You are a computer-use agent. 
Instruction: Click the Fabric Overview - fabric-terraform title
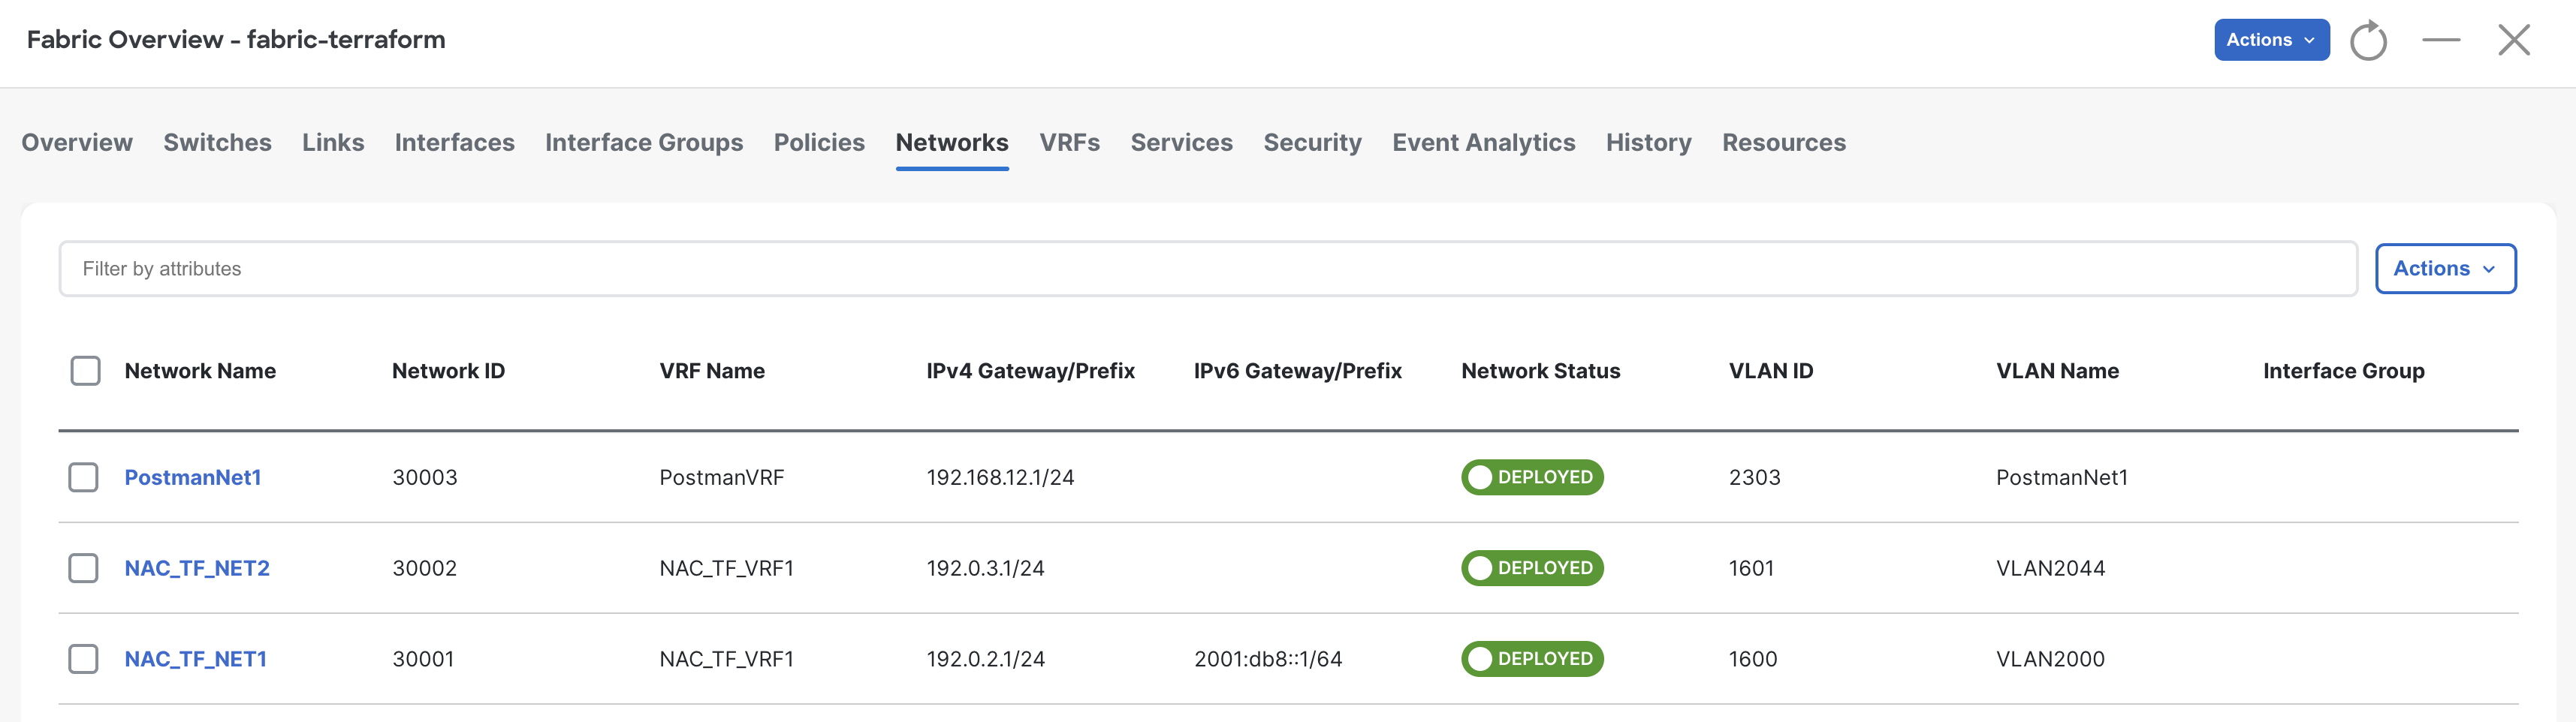coord(236,40)
